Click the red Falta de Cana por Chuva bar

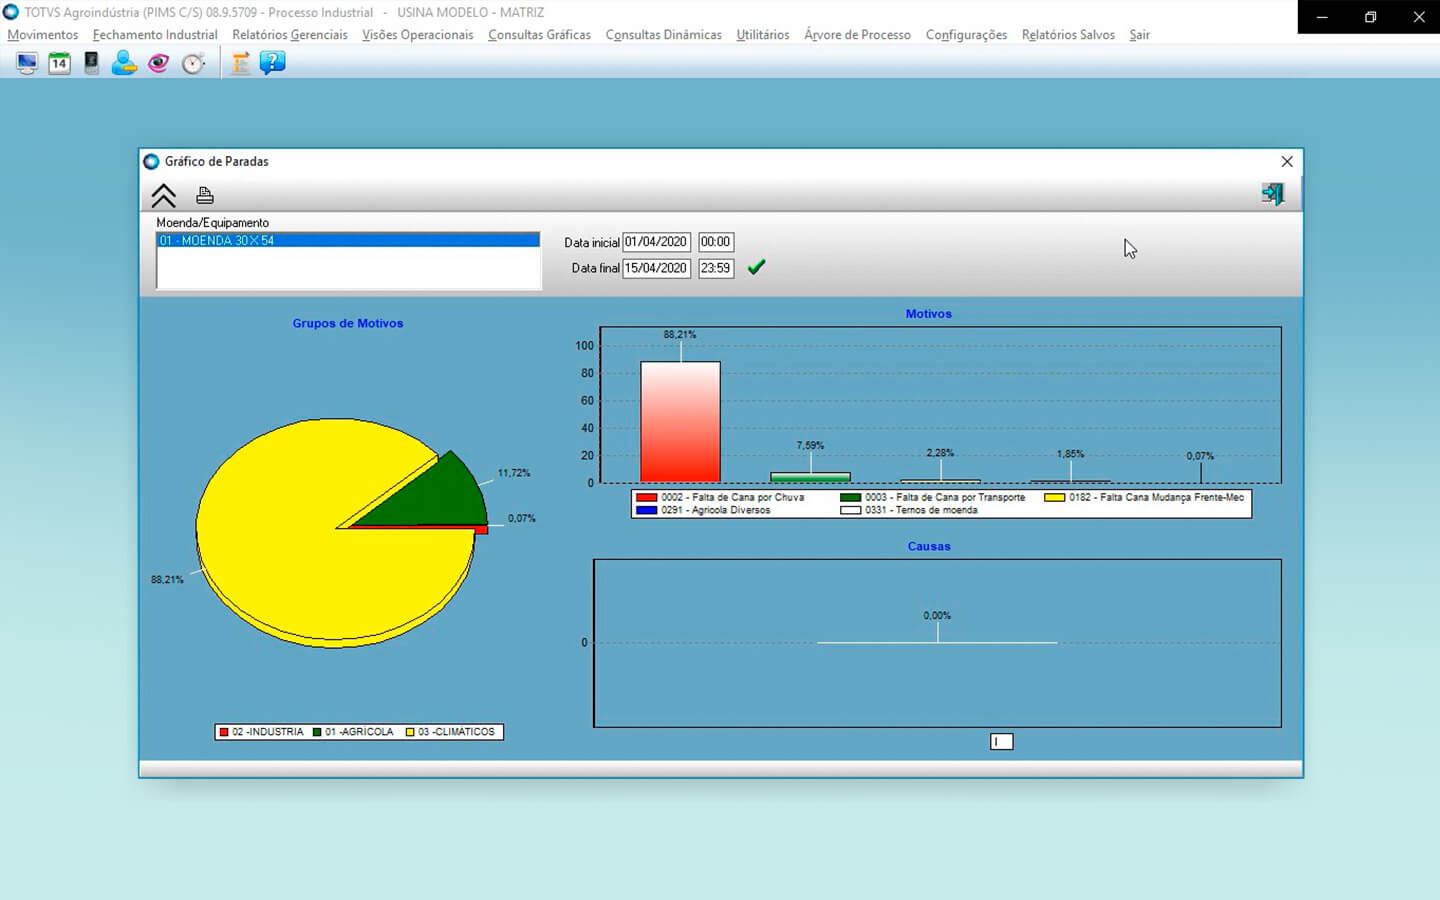pyautogui.click(x=680, y=422)
